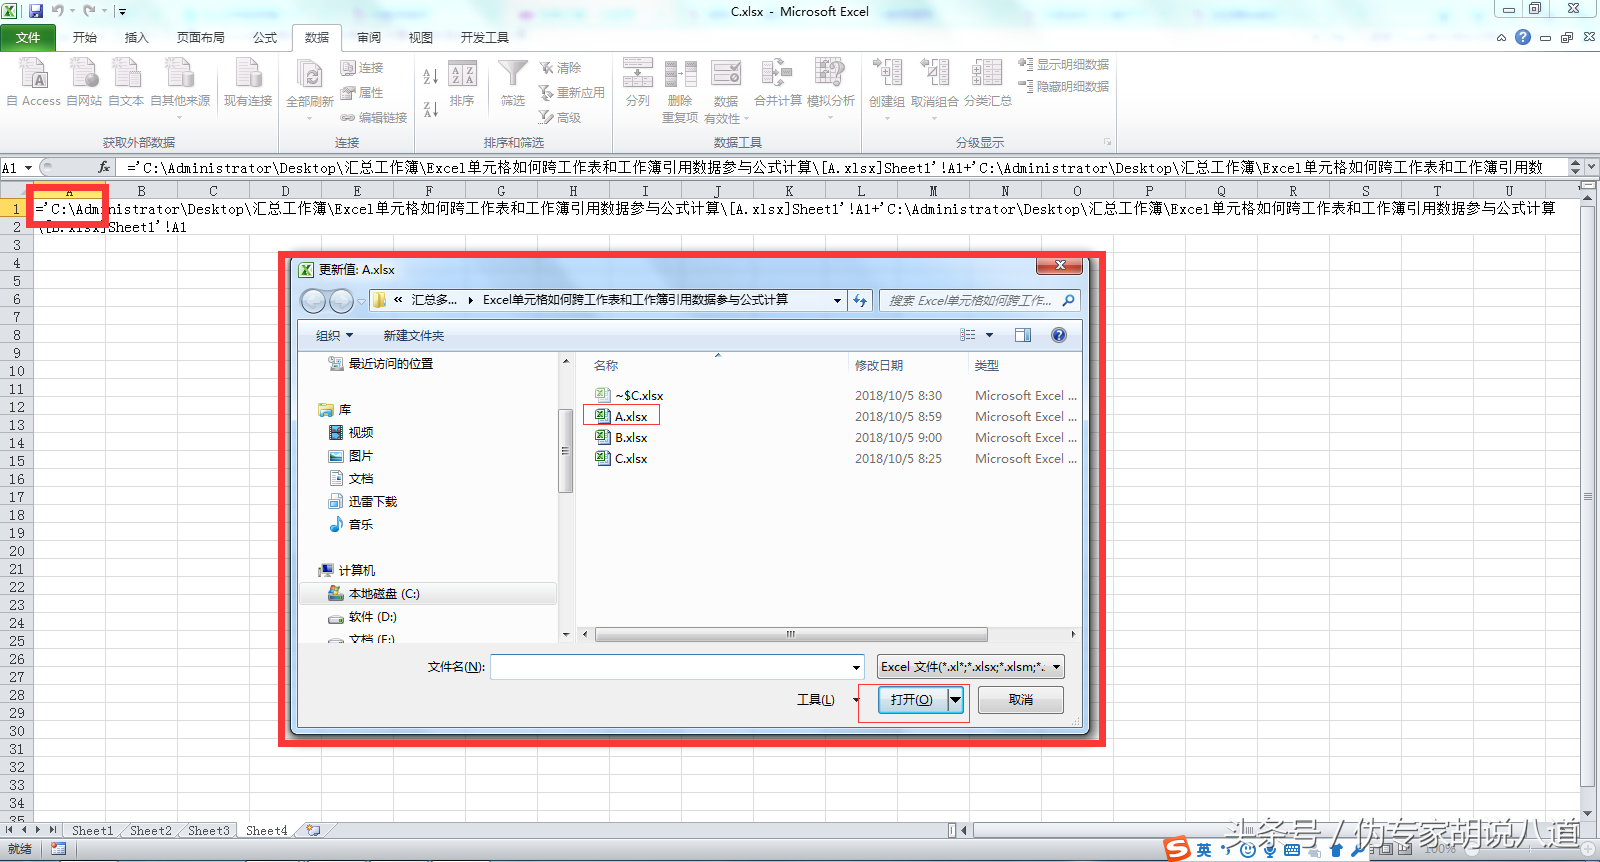Click Text to Columns (分列)
Image resolution: width=1600 pixels, height=862 pixels.
click(x=638, y=82)
